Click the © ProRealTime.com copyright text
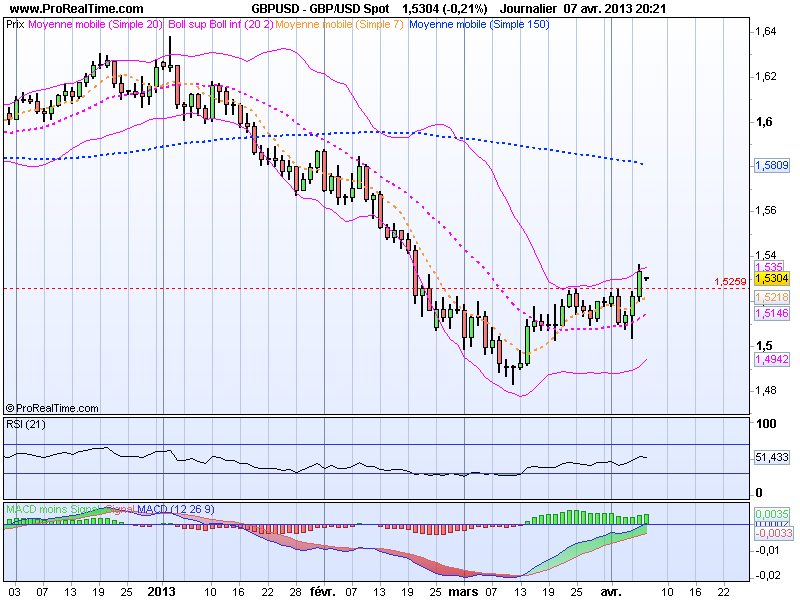This screenshot has height=600, width=800. click(x=52, y=408)
